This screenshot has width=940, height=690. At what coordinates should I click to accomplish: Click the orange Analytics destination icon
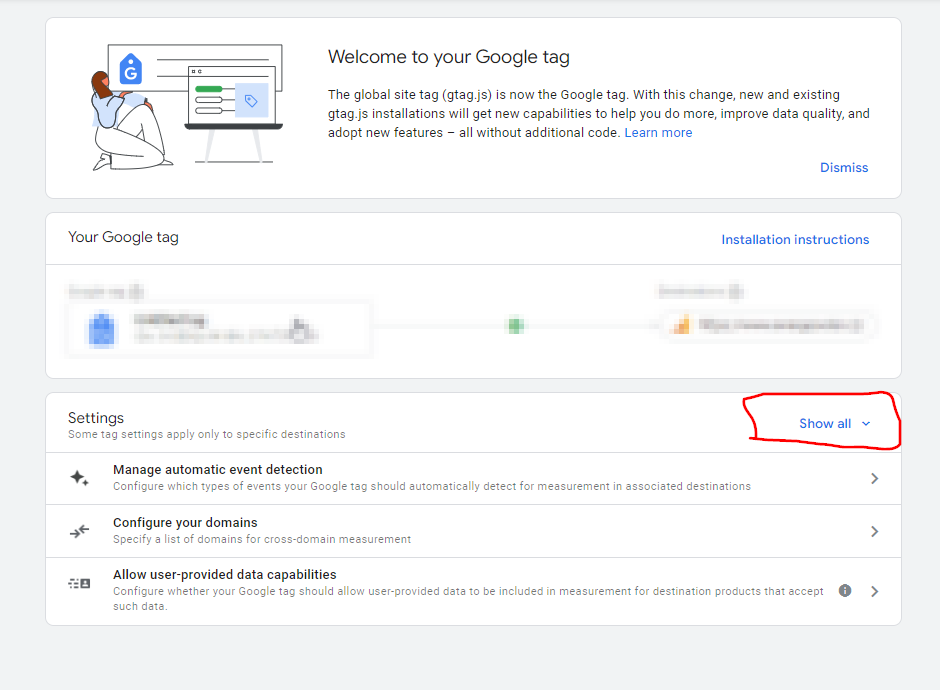pos(682,325)
